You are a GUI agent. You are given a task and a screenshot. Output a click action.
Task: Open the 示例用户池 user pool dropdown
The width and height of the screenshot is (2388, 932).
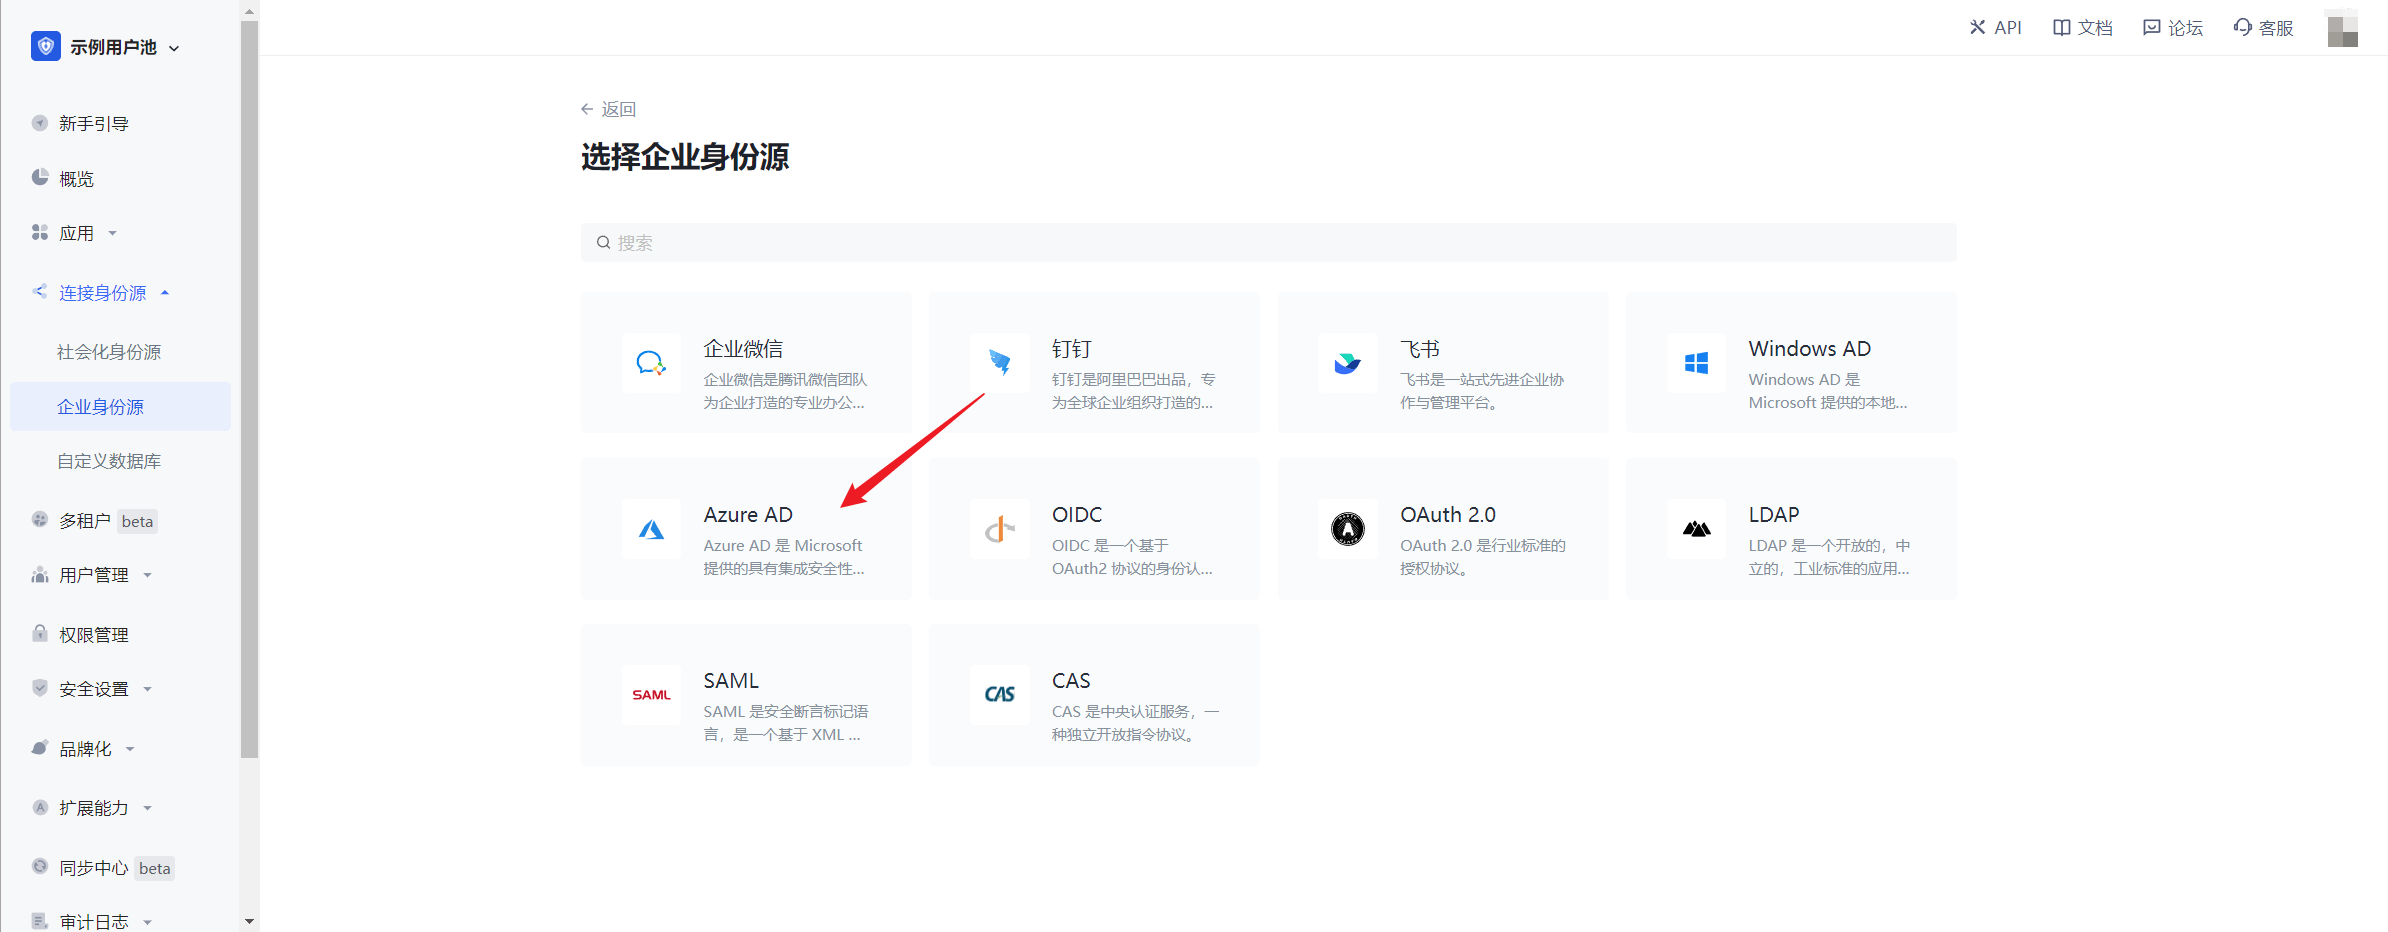click(113, 47)
